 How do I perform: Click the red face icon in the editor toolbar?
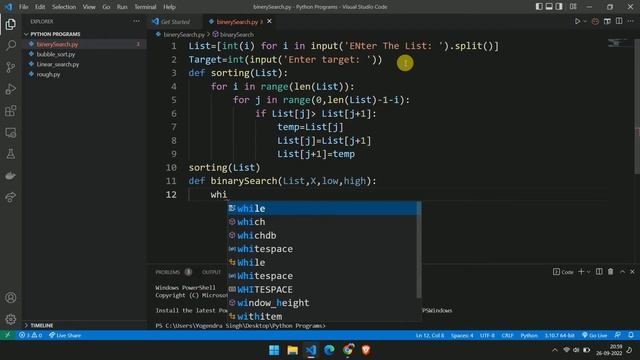(595, 21)
